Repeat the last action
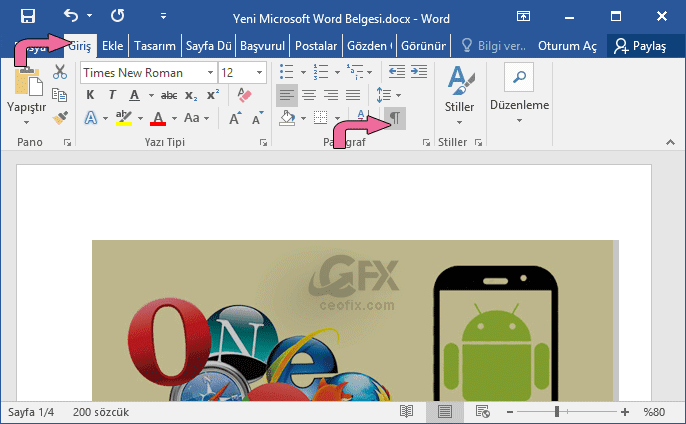 tap(117, 16)
